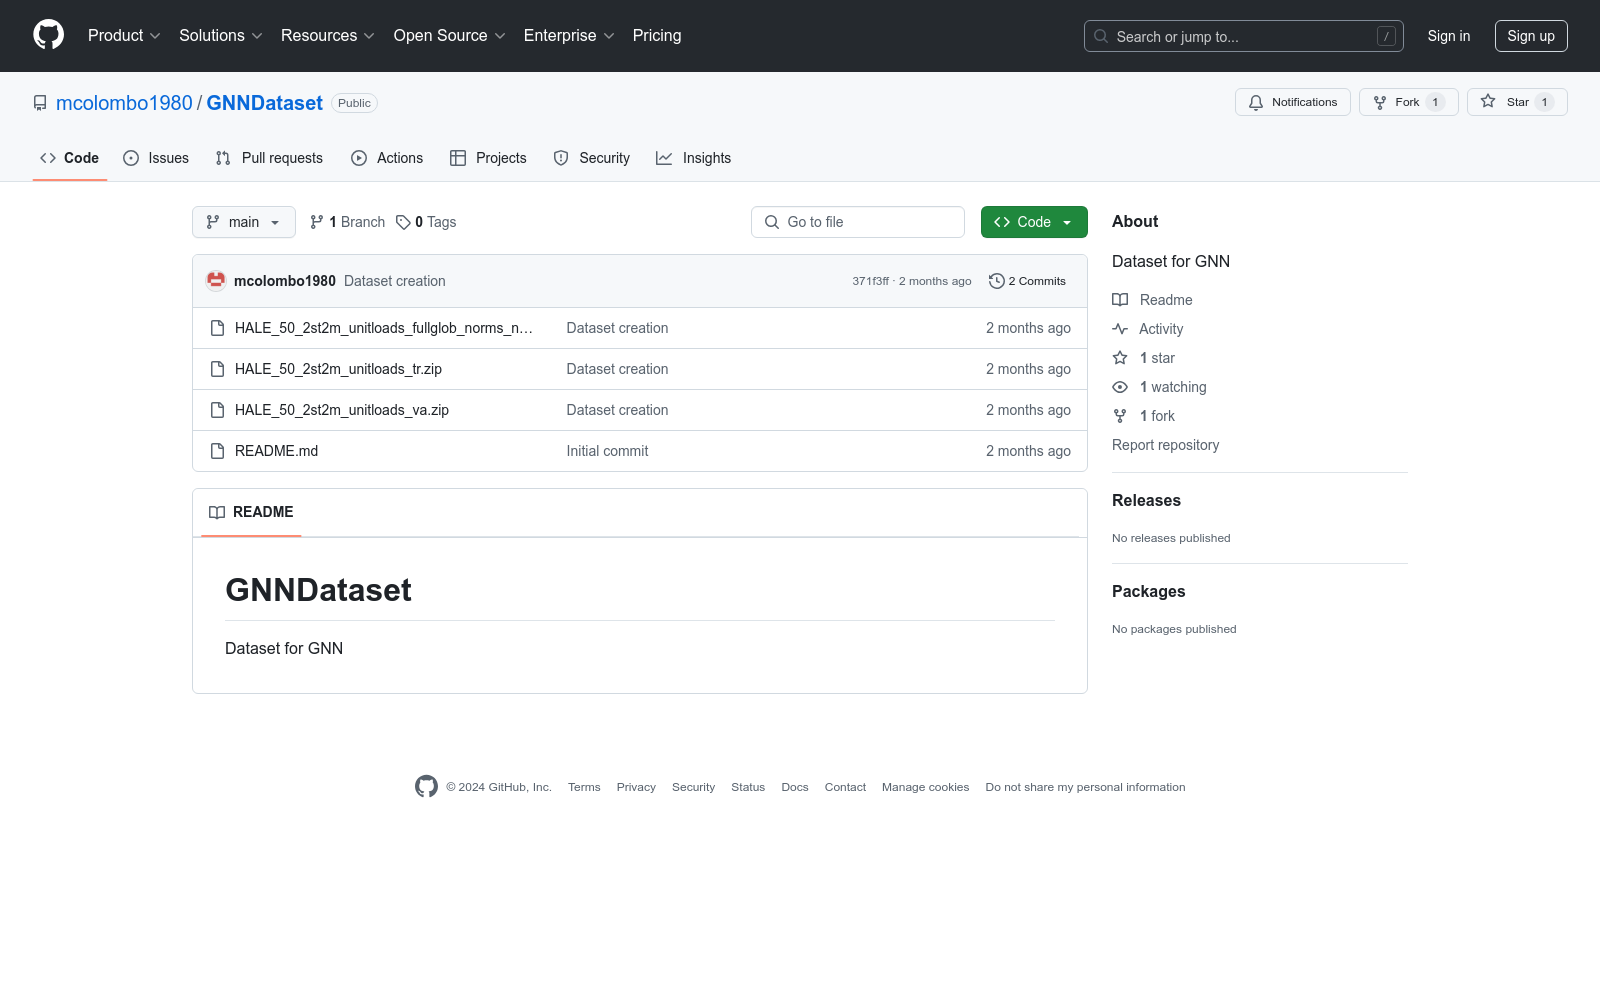Click the tag icon beside '0 Tags'

(x=403, y=222)
